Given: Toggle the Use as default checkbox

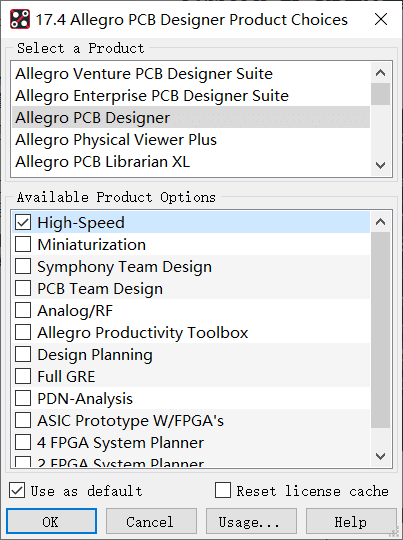Looking at the screenshot, I should point(17,490).
